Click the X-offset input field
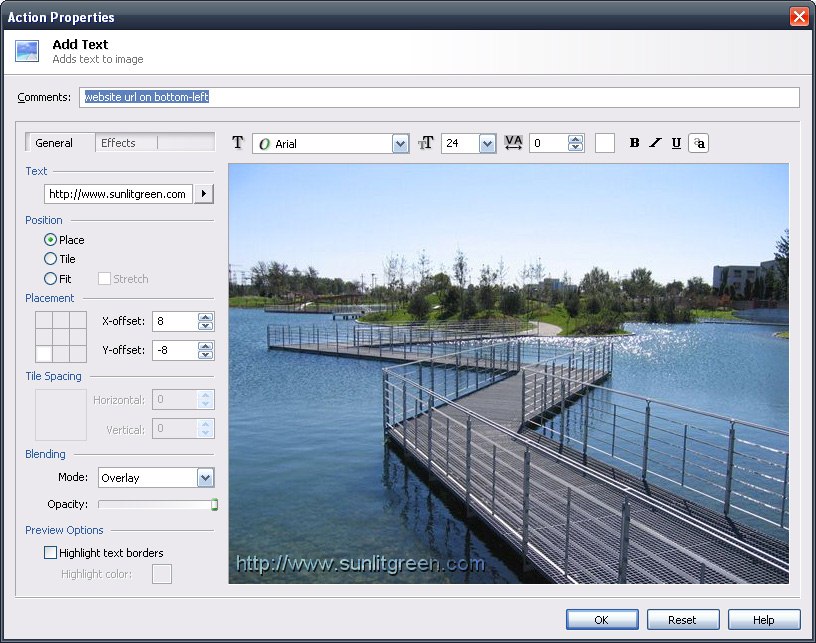Viewport: 816px width, 643px height. (x=175, y=322)
